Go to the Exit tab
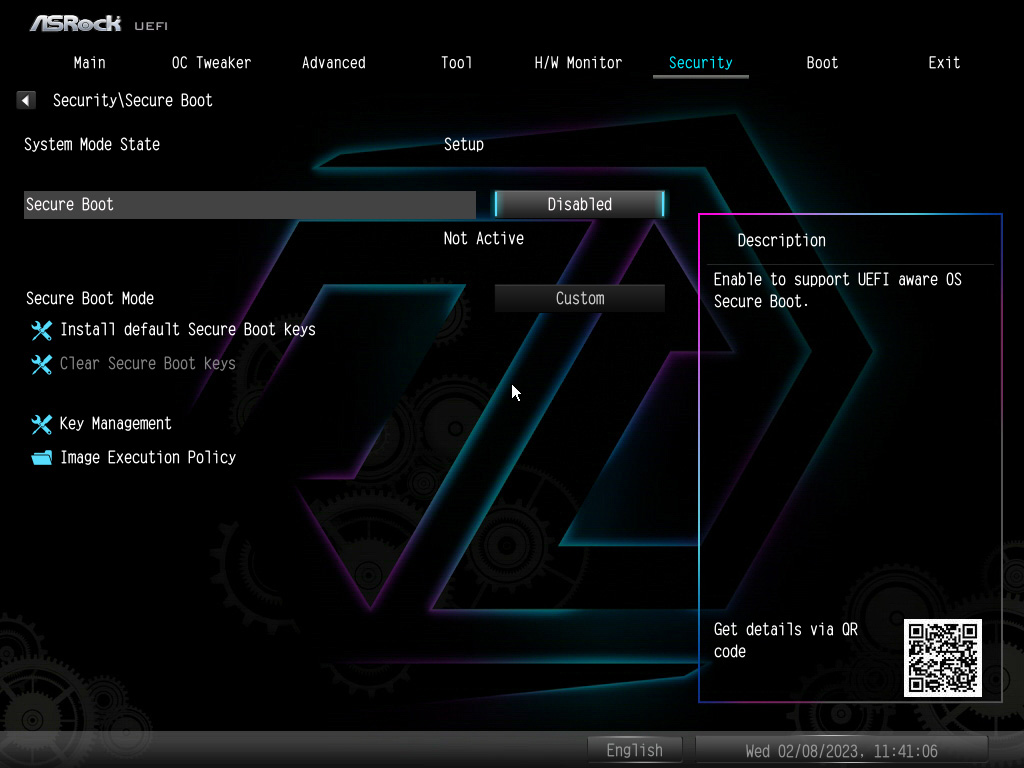Screen dimensions: 1024x768 pyautogui.click(x=944, y=63)
